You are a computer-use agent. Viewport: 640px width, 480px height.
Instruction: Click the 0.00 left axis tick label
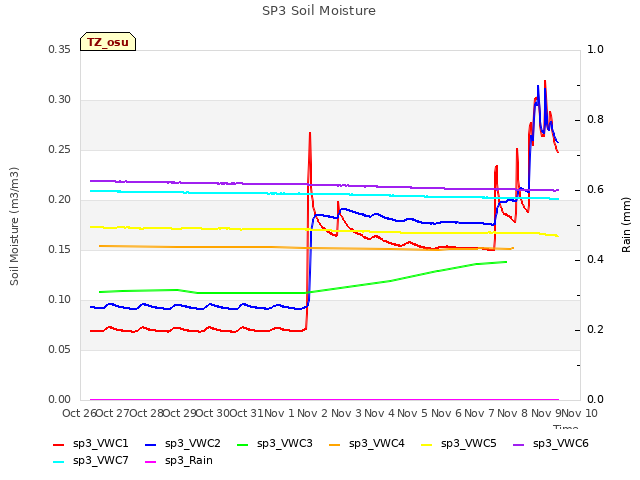pyautogui.click(x=59, y=400)
